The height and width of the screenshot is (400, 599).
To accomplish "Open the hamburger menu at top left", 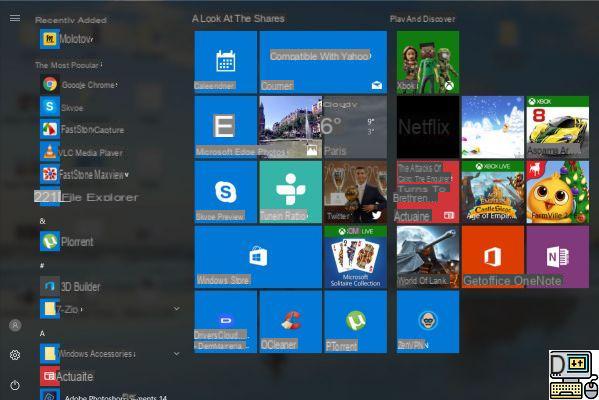I will (15, 18).
